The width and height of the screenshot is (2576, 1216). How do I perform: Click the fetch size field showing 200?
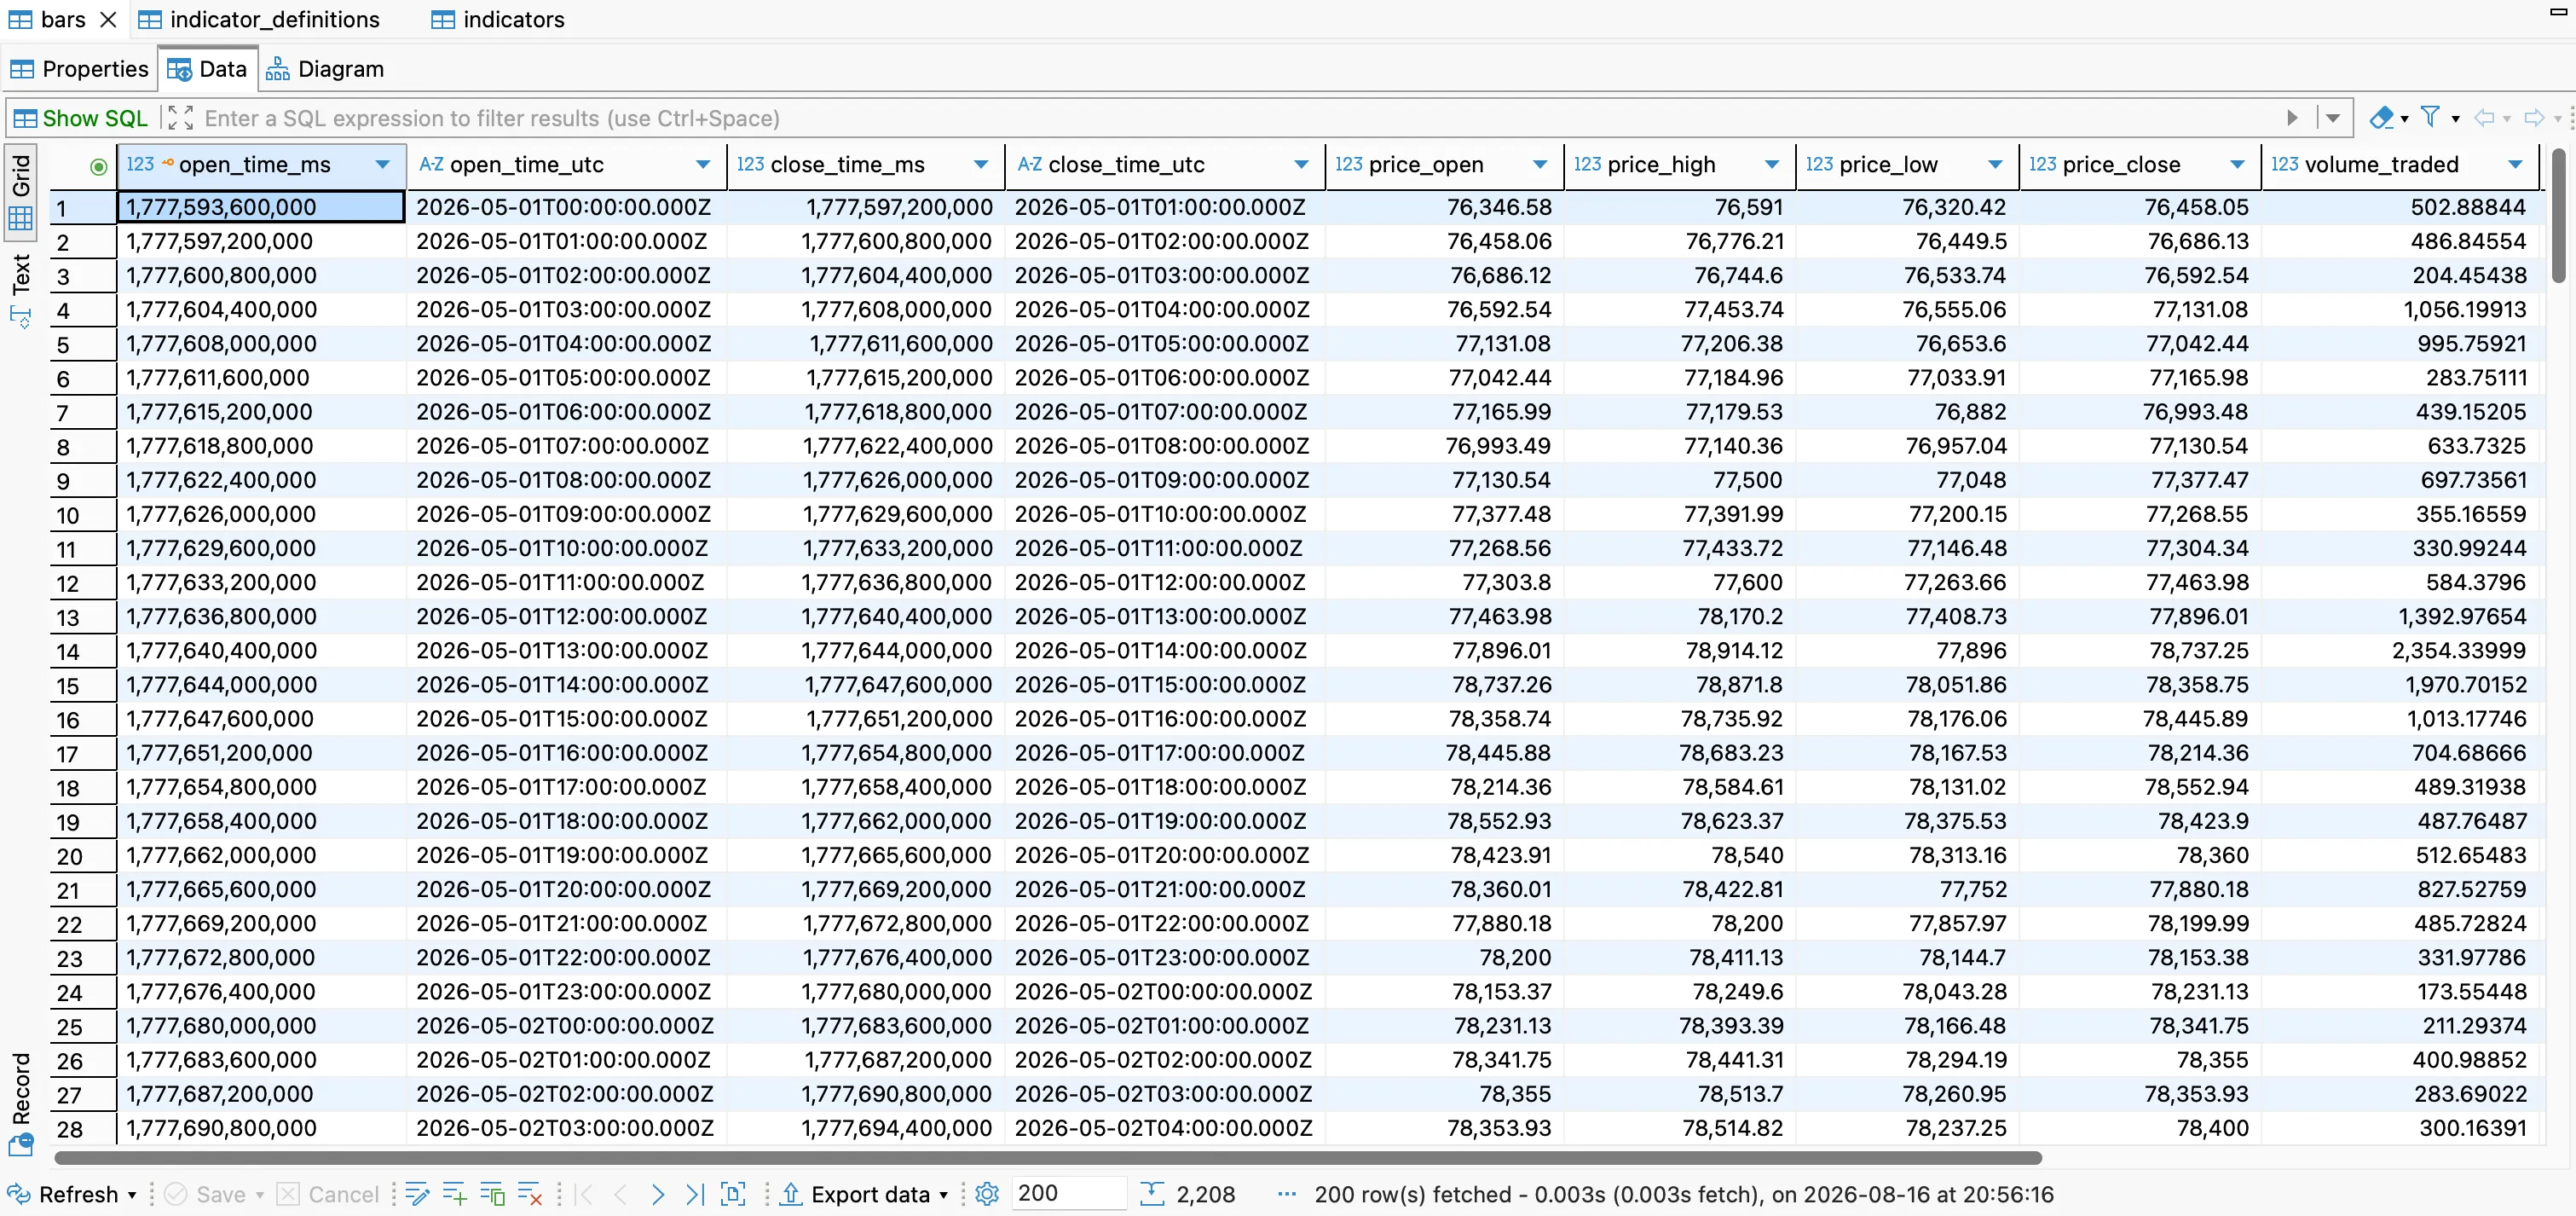(x=1068, y=1193)
